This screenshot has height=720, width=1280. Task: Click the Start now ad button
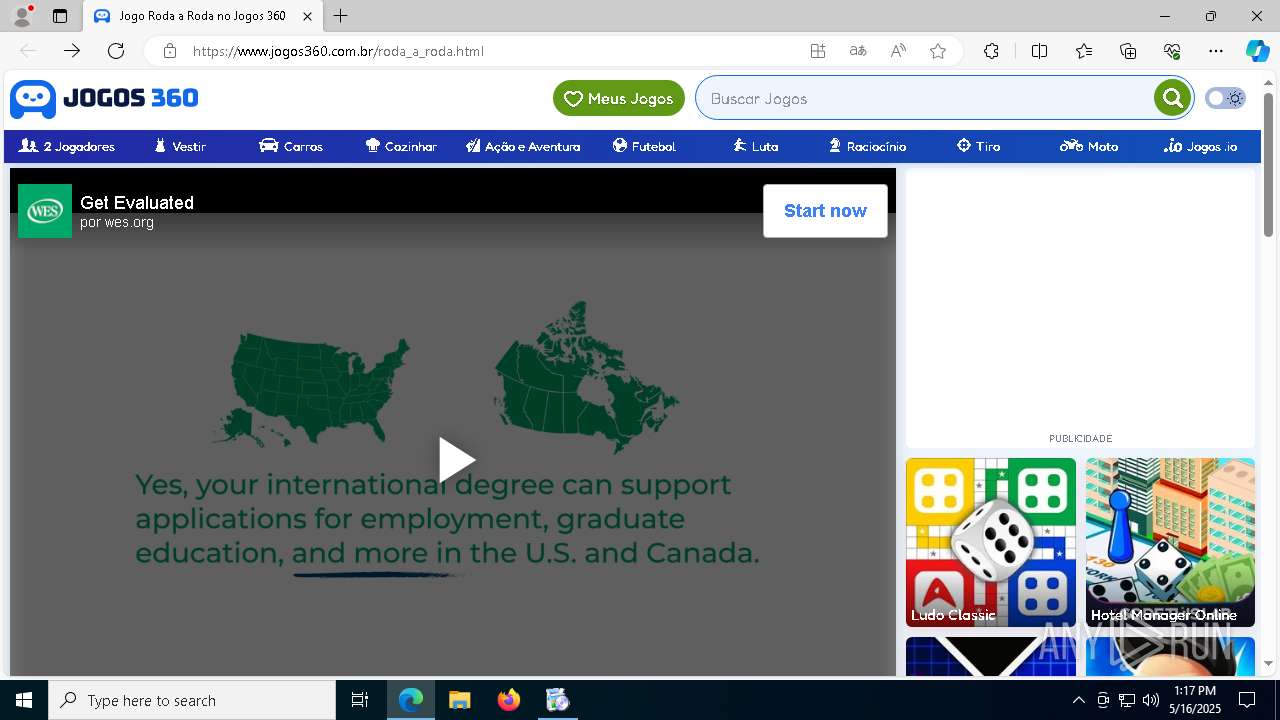[x=825, y=211]
